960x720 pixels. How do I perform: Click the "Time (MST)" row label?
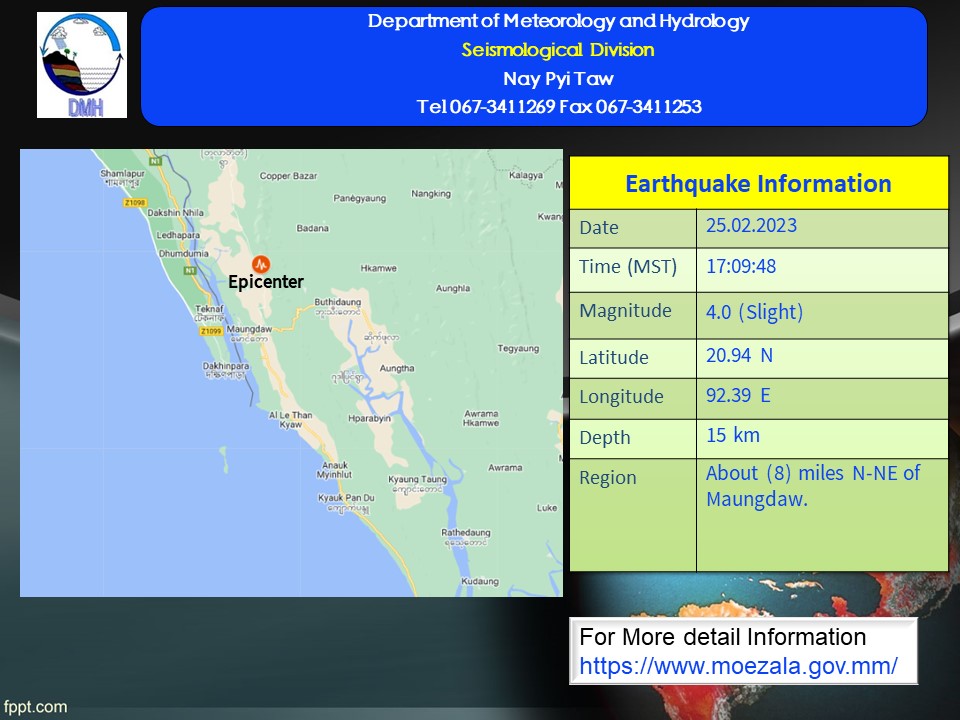pos(628,267)
